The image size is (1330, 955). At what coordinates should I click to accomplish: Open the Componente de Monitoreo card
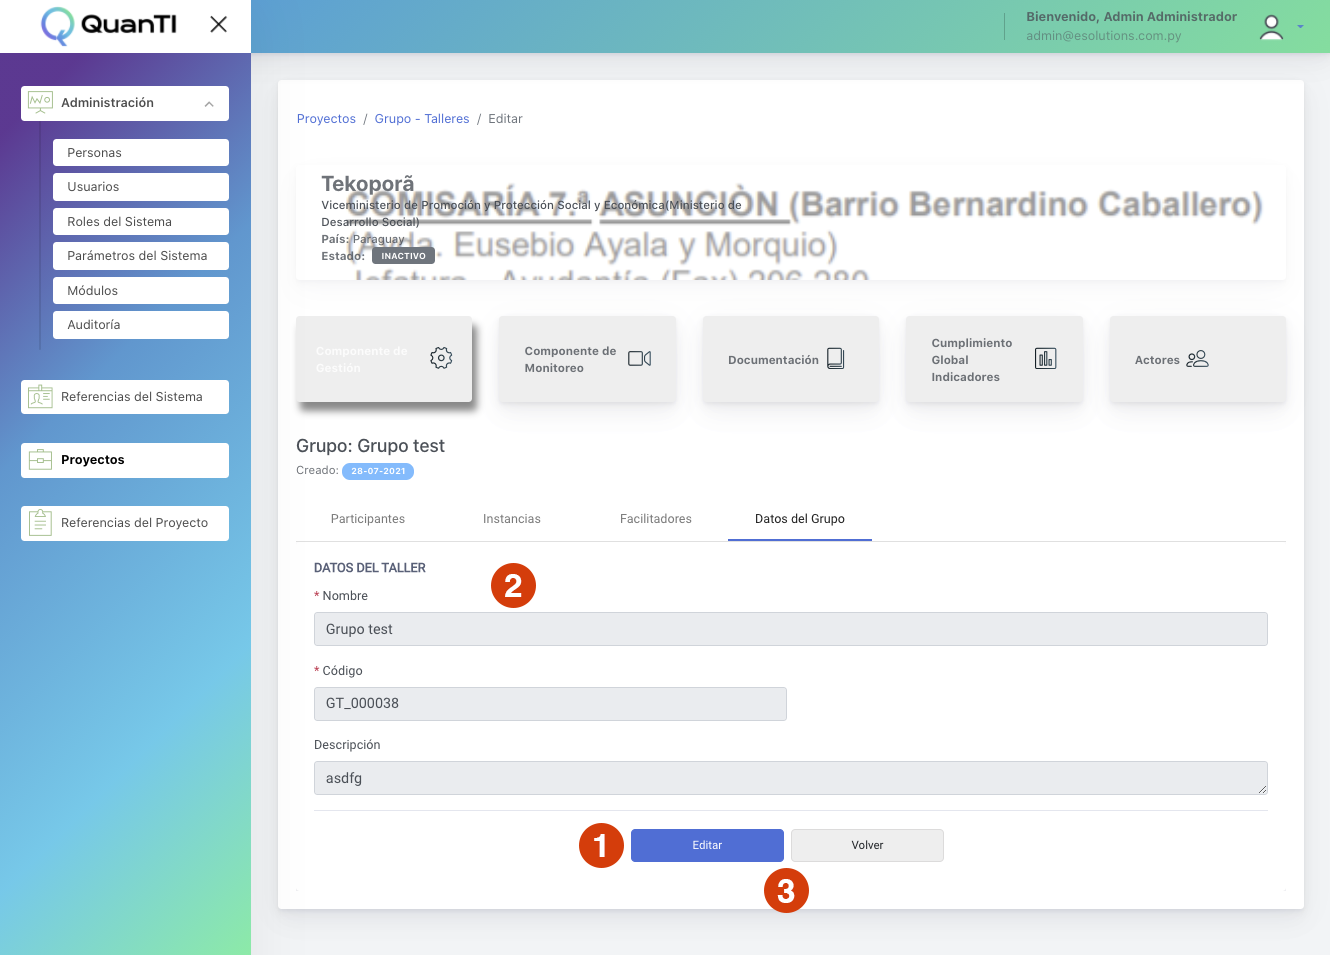pos(587,359)
